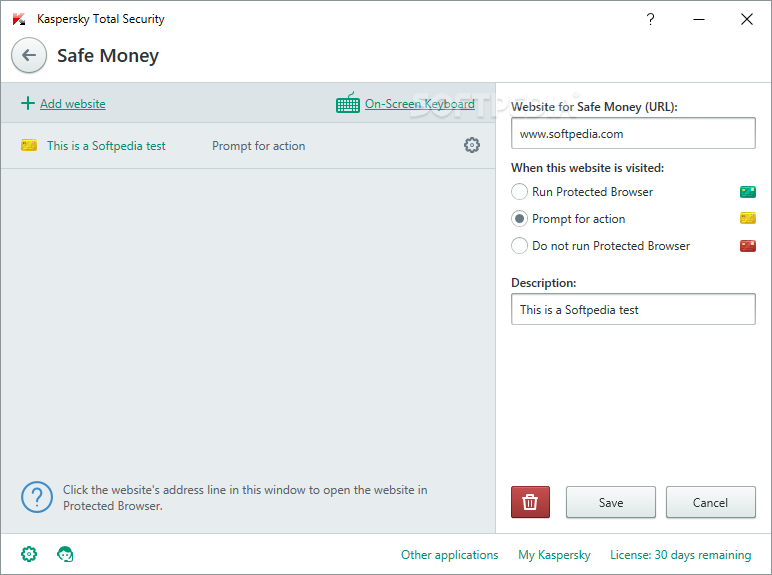Click the Kaspersky Total Security title text
Viewport: 772px width, 575px height.
tap(101, 19)
